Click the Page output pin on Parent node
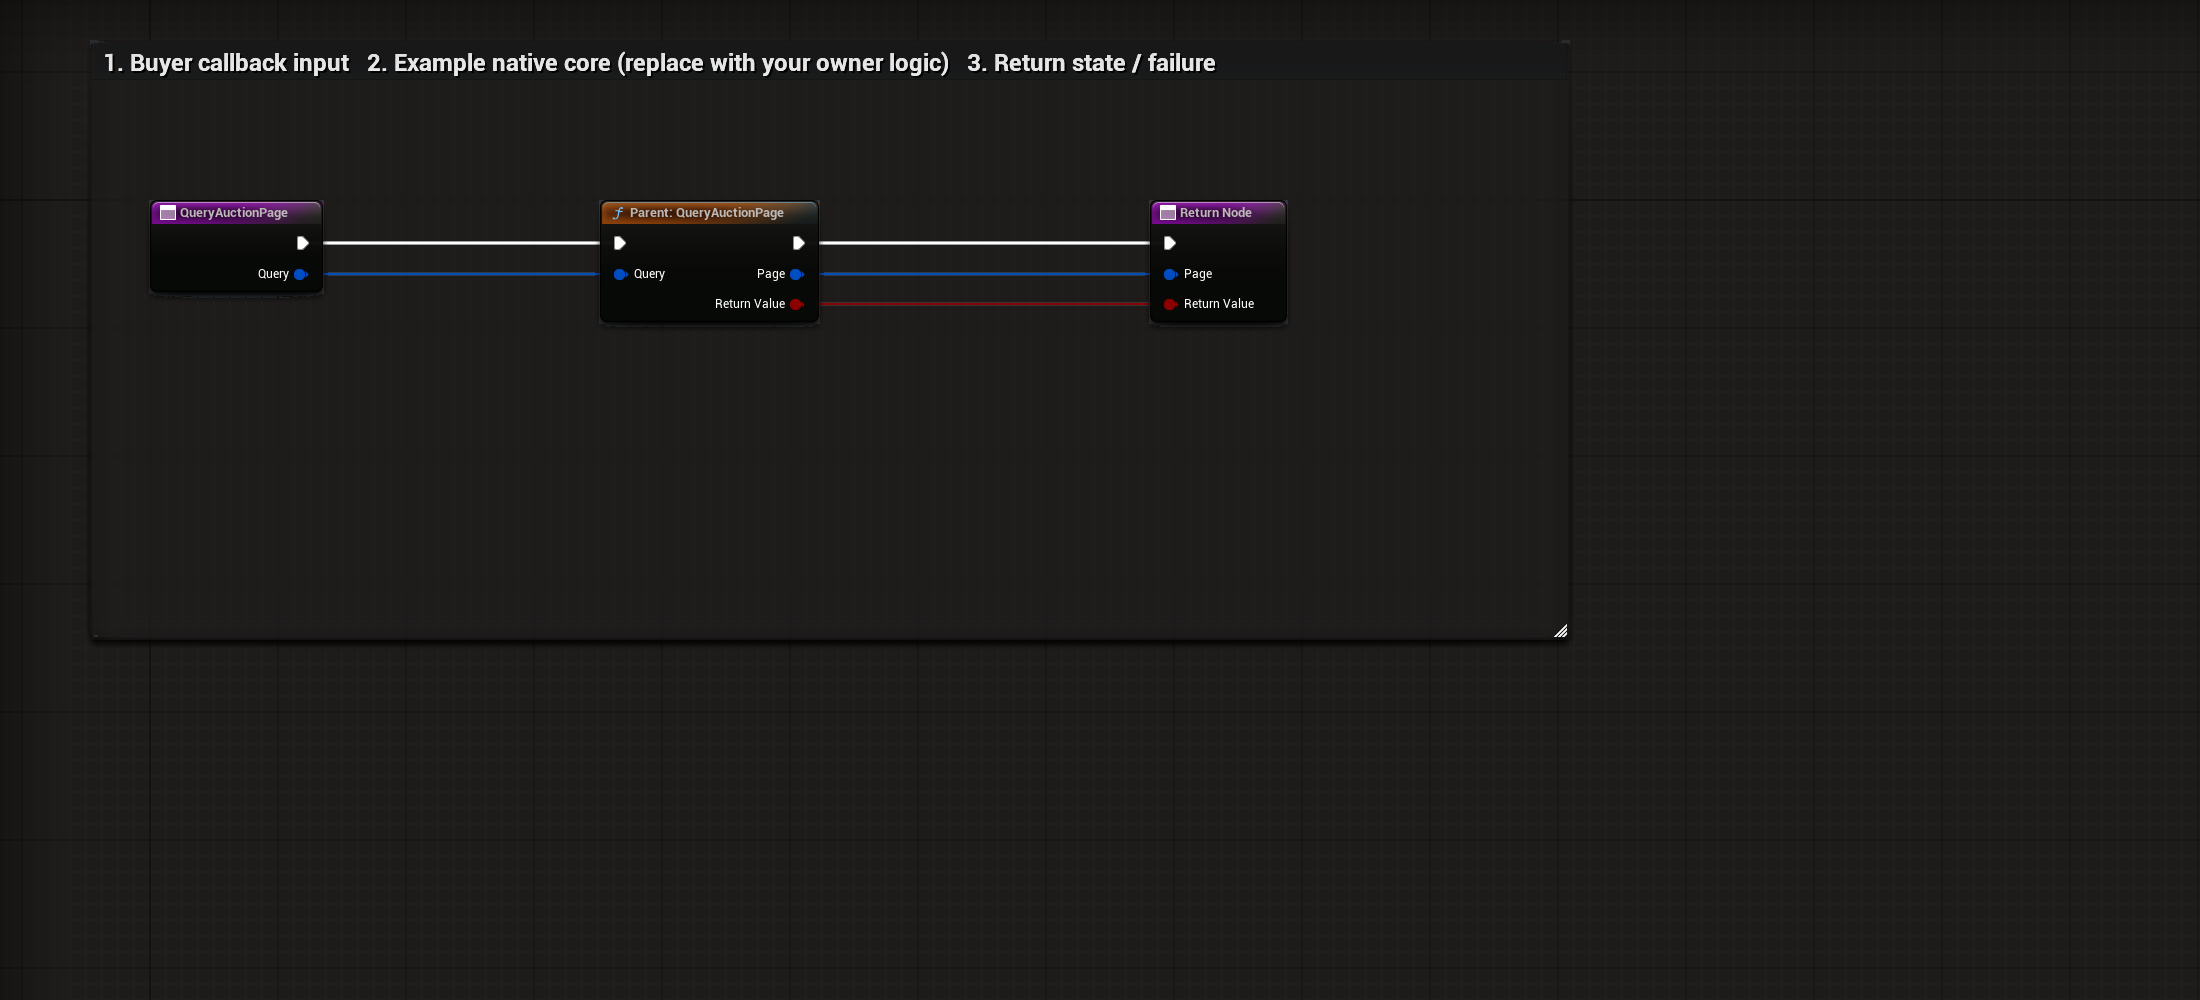The width and height of the screenshot is (2200, 1000). click(x=797, y=274)
